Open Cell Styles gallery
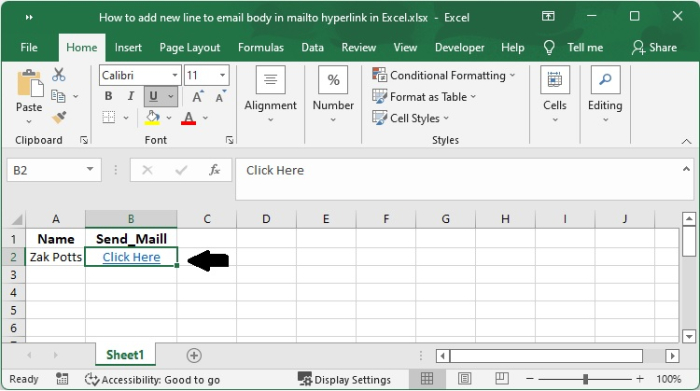Screen dimensions: 700x391 410,118
